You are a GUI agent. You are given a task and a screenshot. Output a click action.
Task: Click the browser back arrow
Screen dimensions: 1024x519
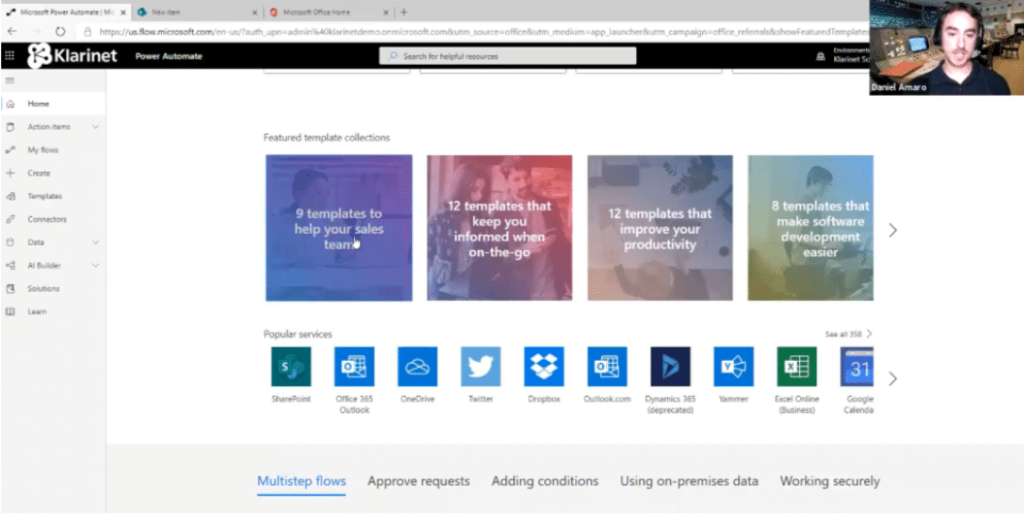coord(12,31)
